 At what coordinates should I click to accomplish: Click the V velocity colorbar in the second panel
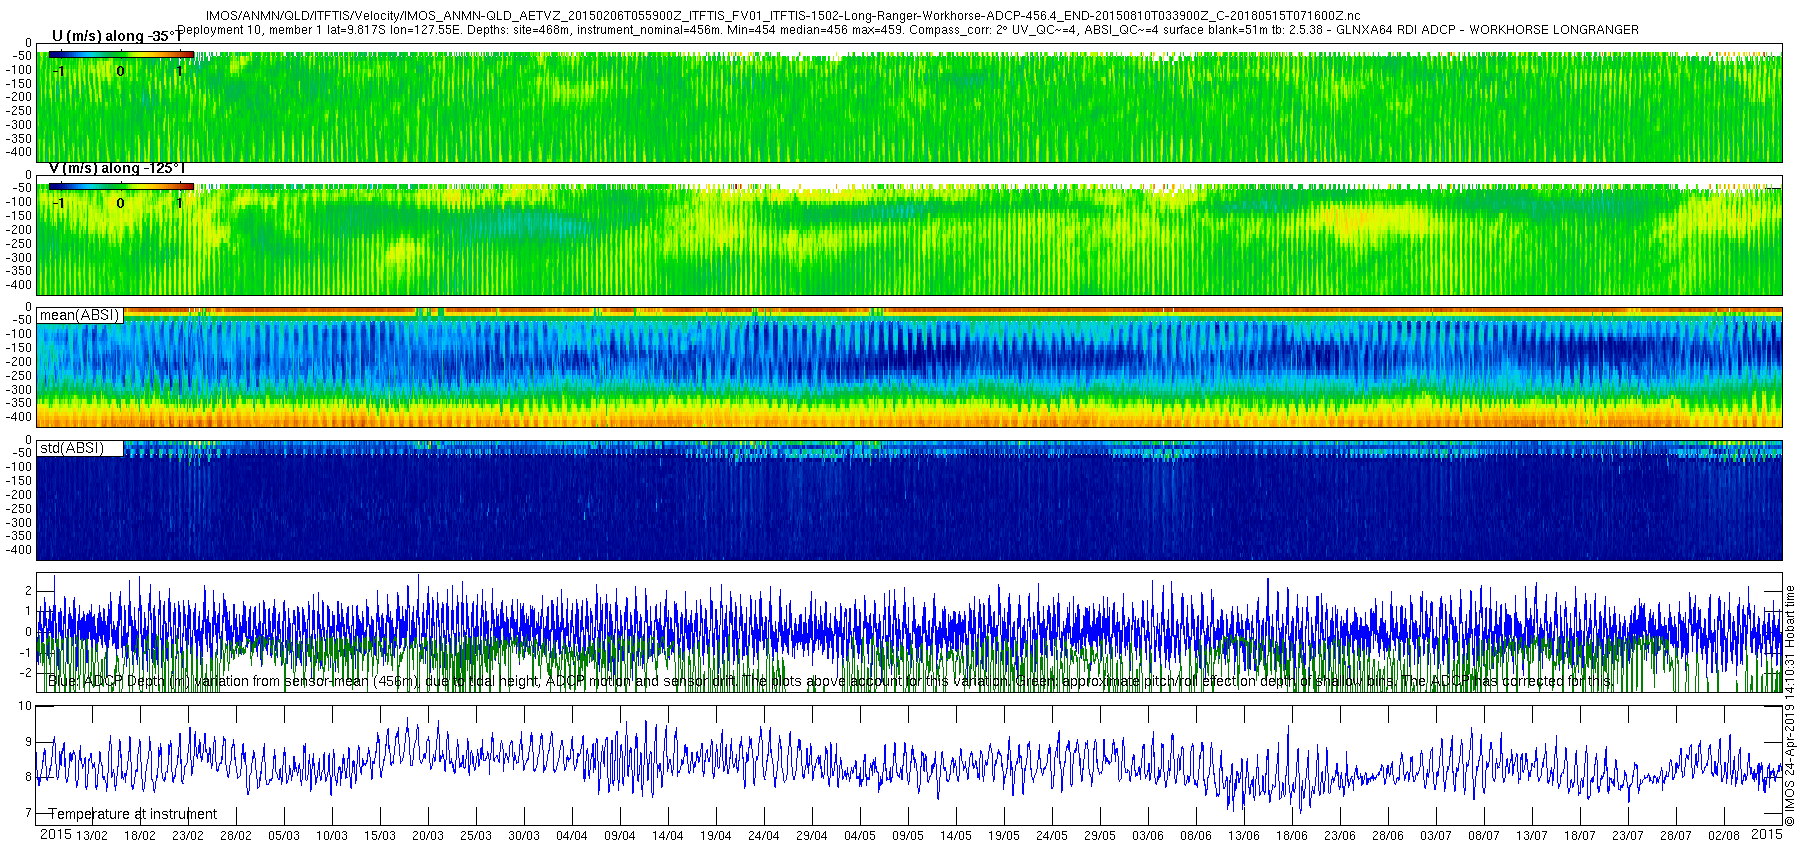[121, 186]
